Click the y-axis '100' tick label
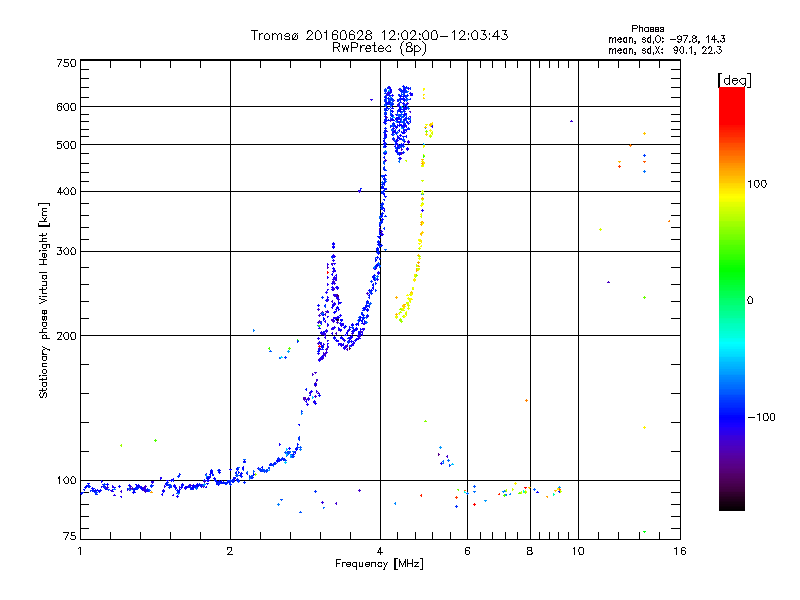The image size is (800, 600). [x=66, y=480]
